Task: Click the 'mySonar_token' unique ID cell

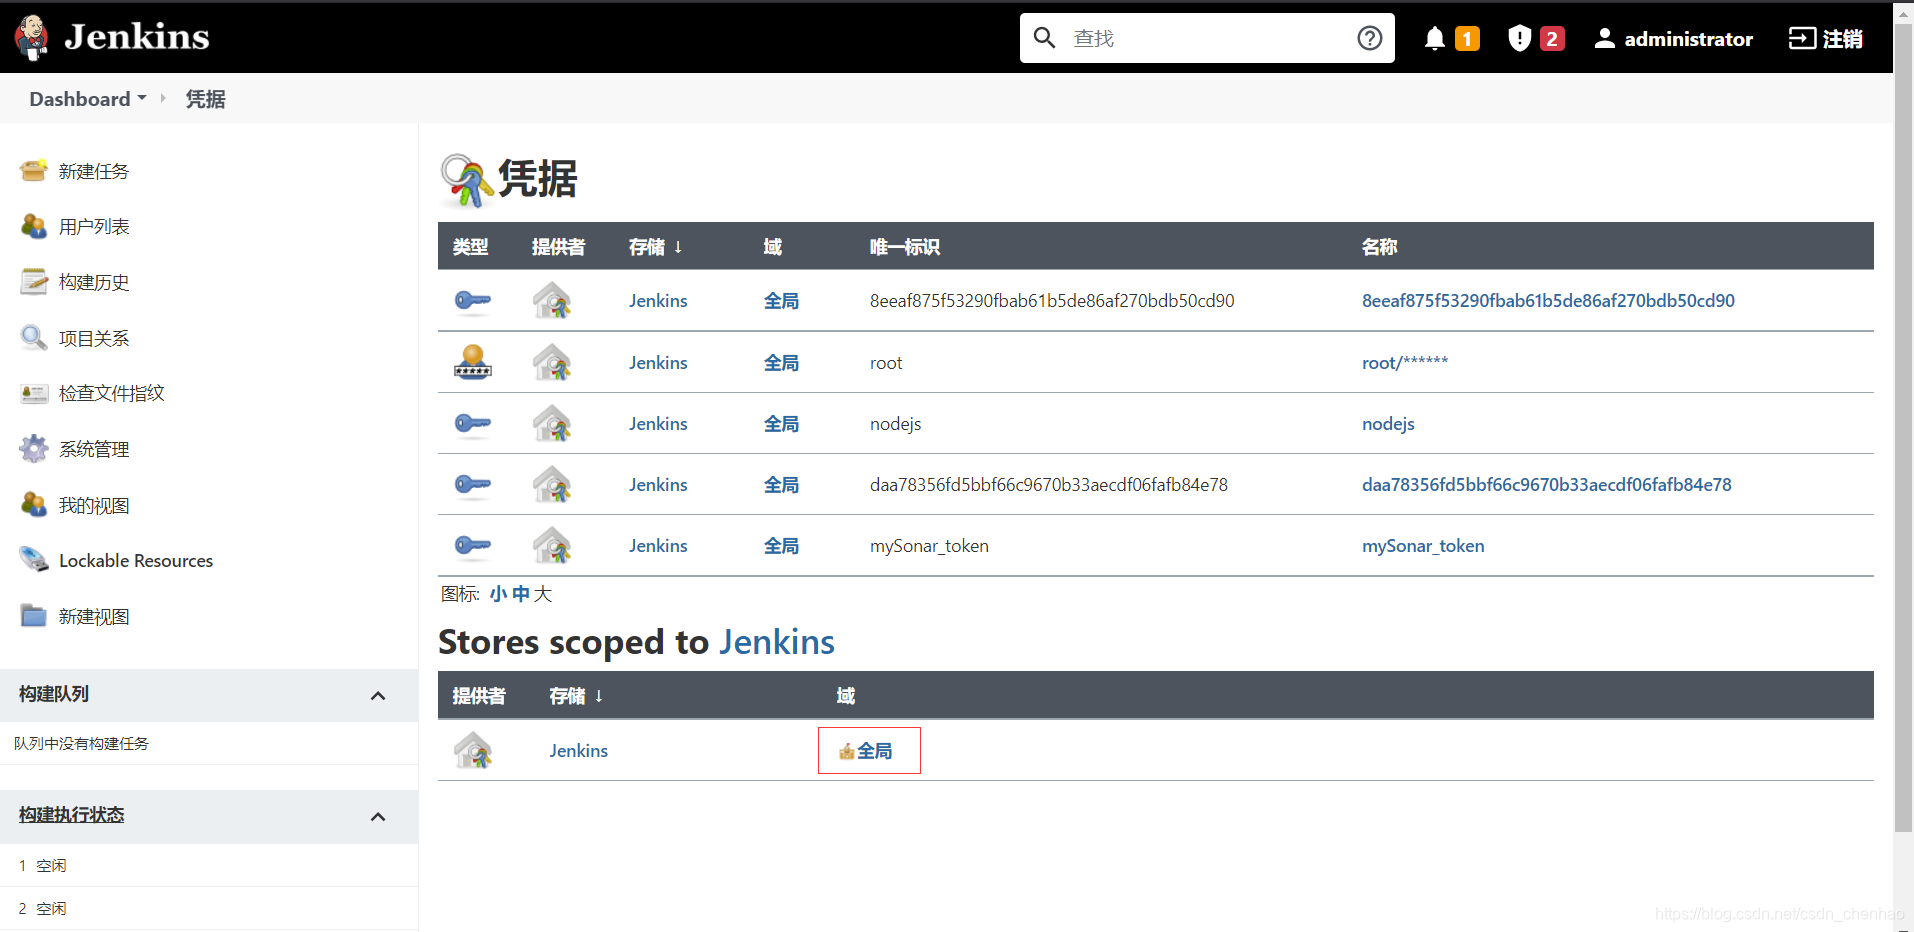Action: (x=929, y=546)
